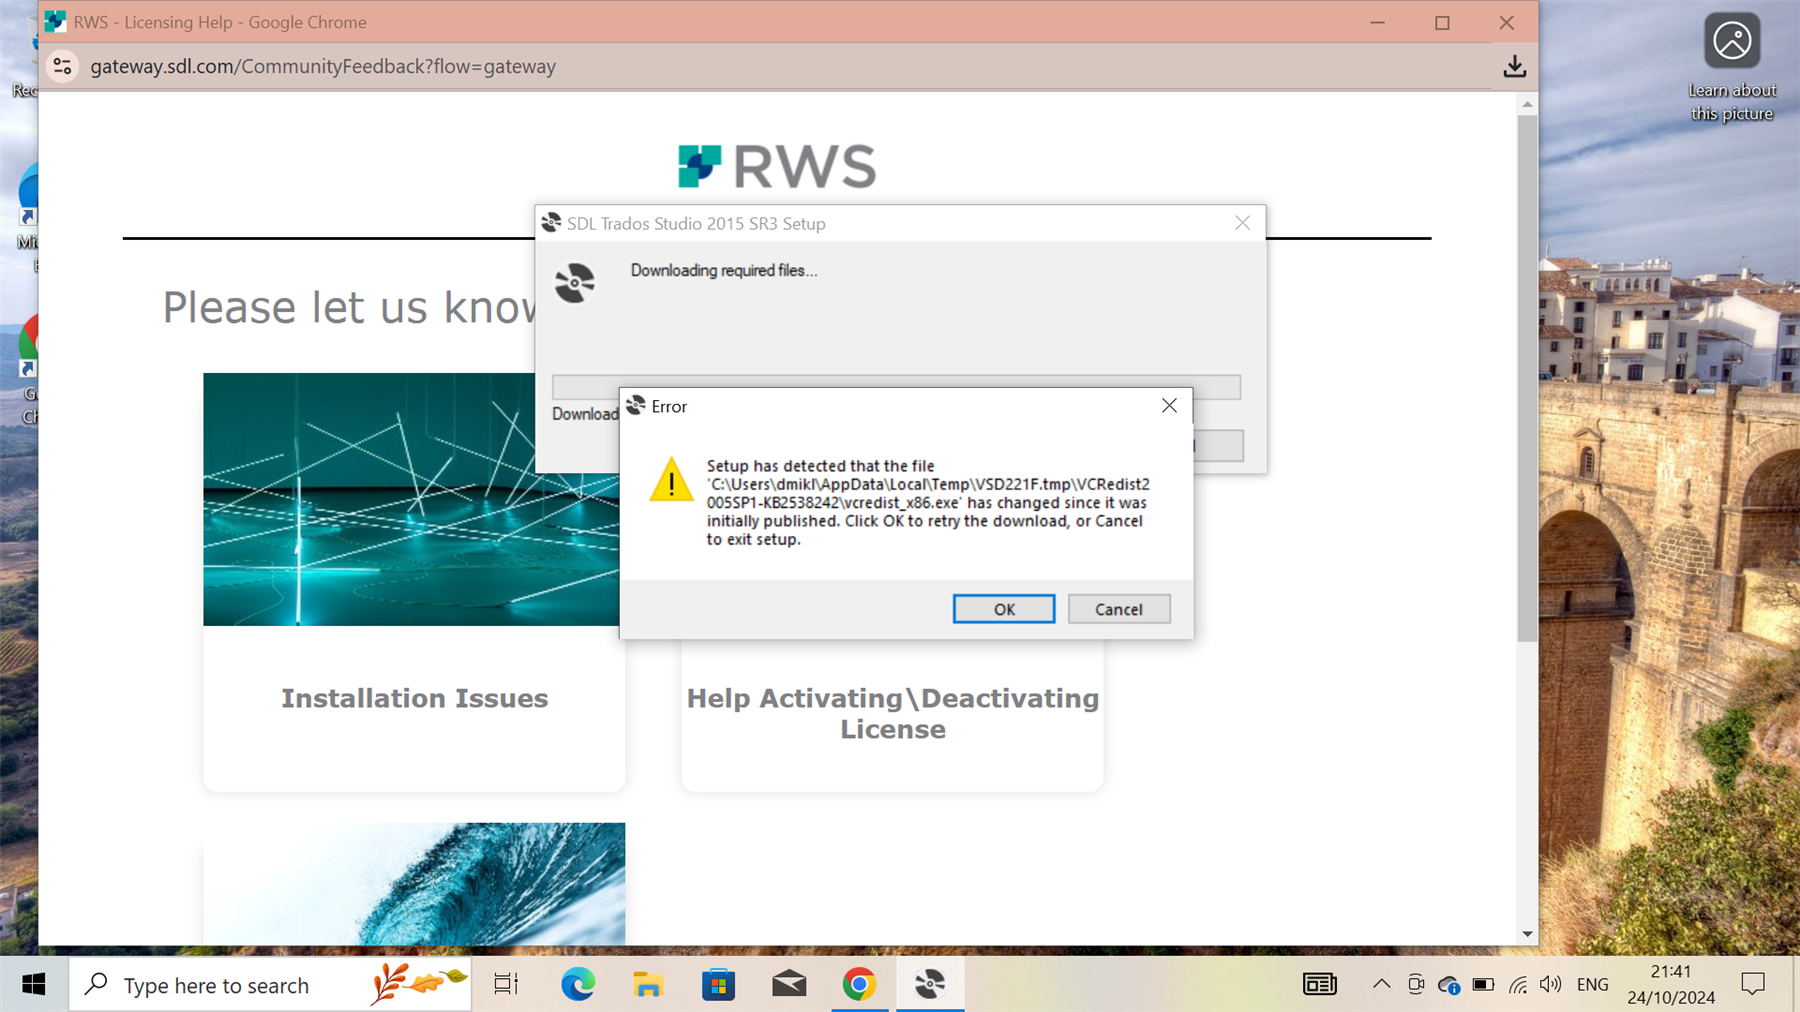Cancel the Error dialog to exit setup

coord(1118,609)
